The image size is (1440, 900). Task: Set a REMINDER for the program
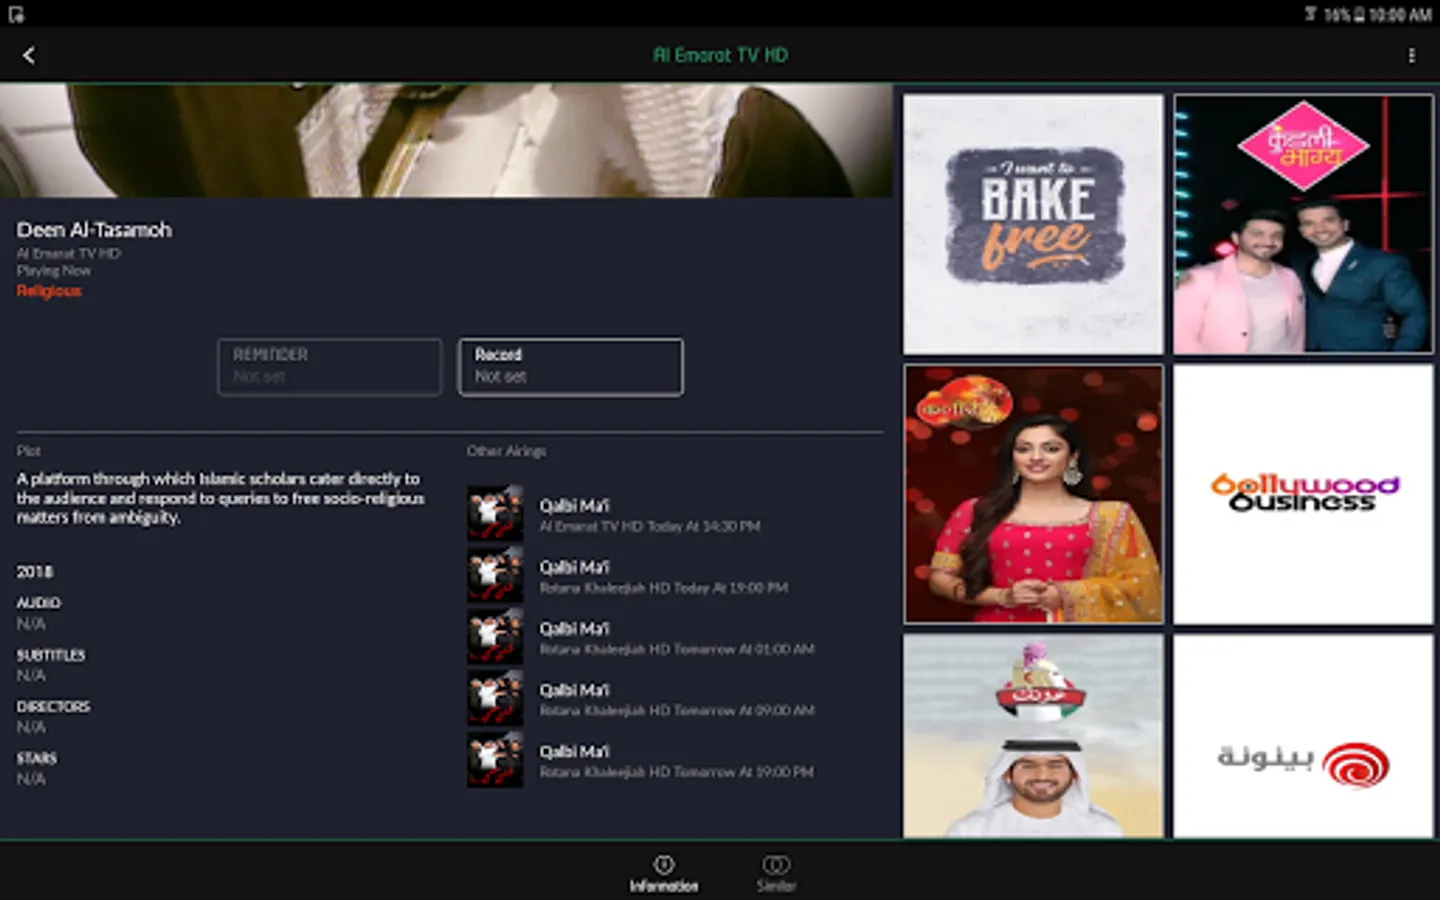(330, 367)
